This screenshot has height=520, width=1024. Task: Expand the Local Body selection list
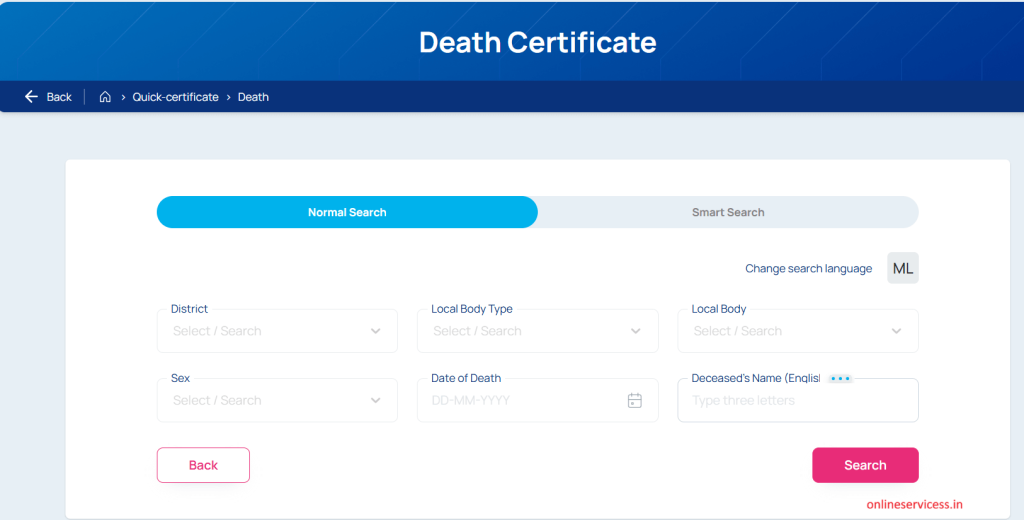tap(797, 331)
